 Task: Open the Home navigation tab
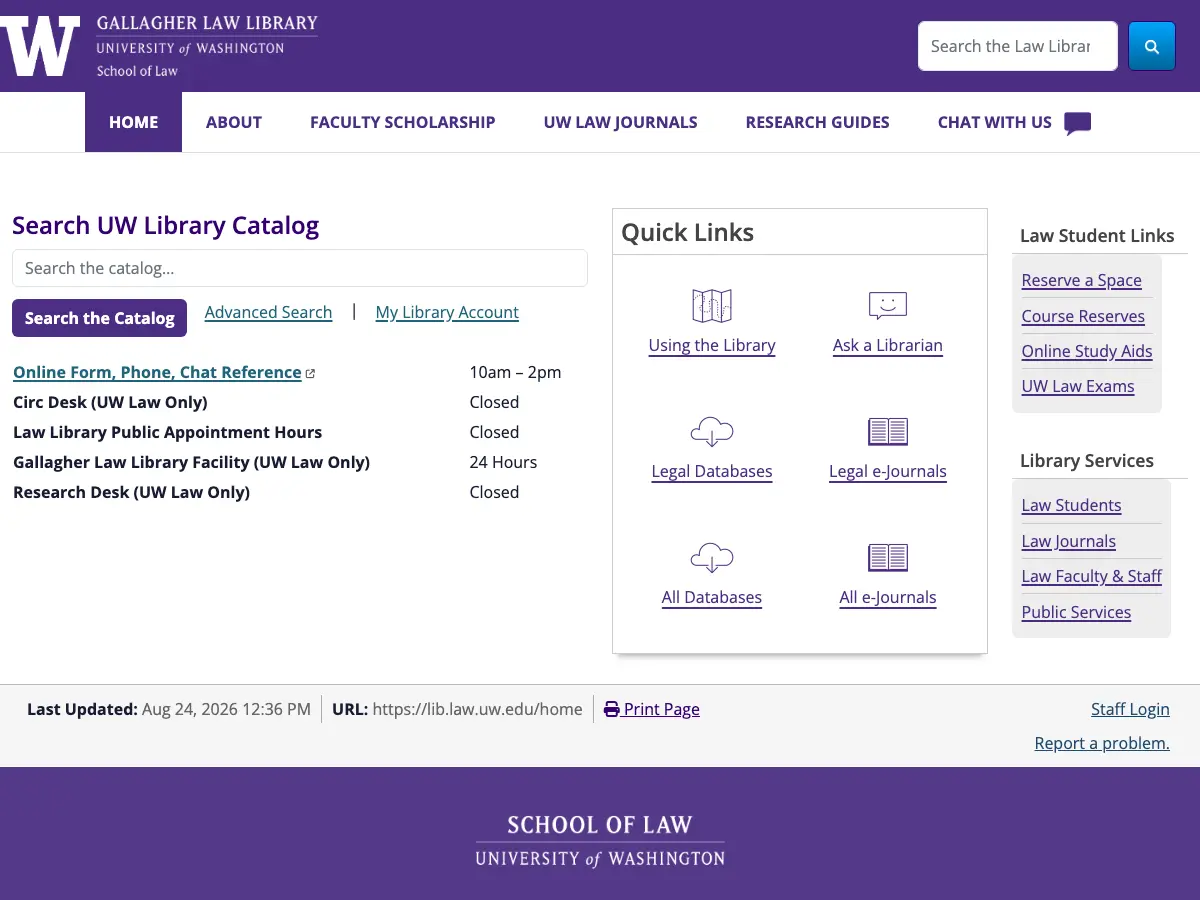[x=134, y=122]
